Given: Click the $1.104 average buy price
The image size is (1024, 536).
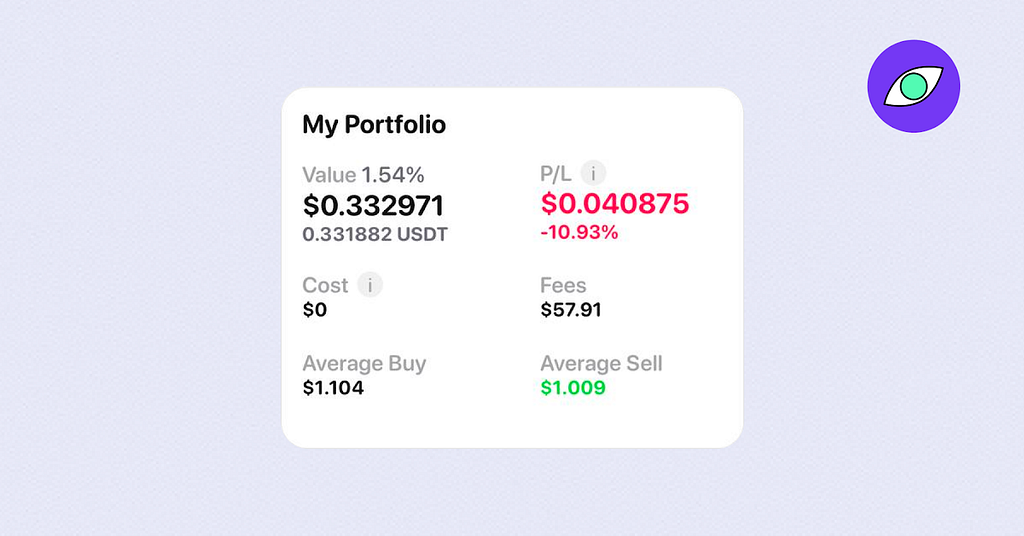Looking at the screenshot, I should point(333,388).
